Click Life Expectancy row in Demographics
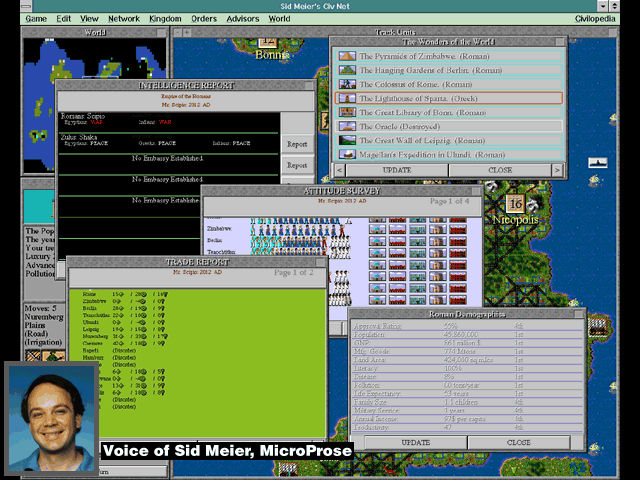This screenshot has height=480, width=640. 467,393
